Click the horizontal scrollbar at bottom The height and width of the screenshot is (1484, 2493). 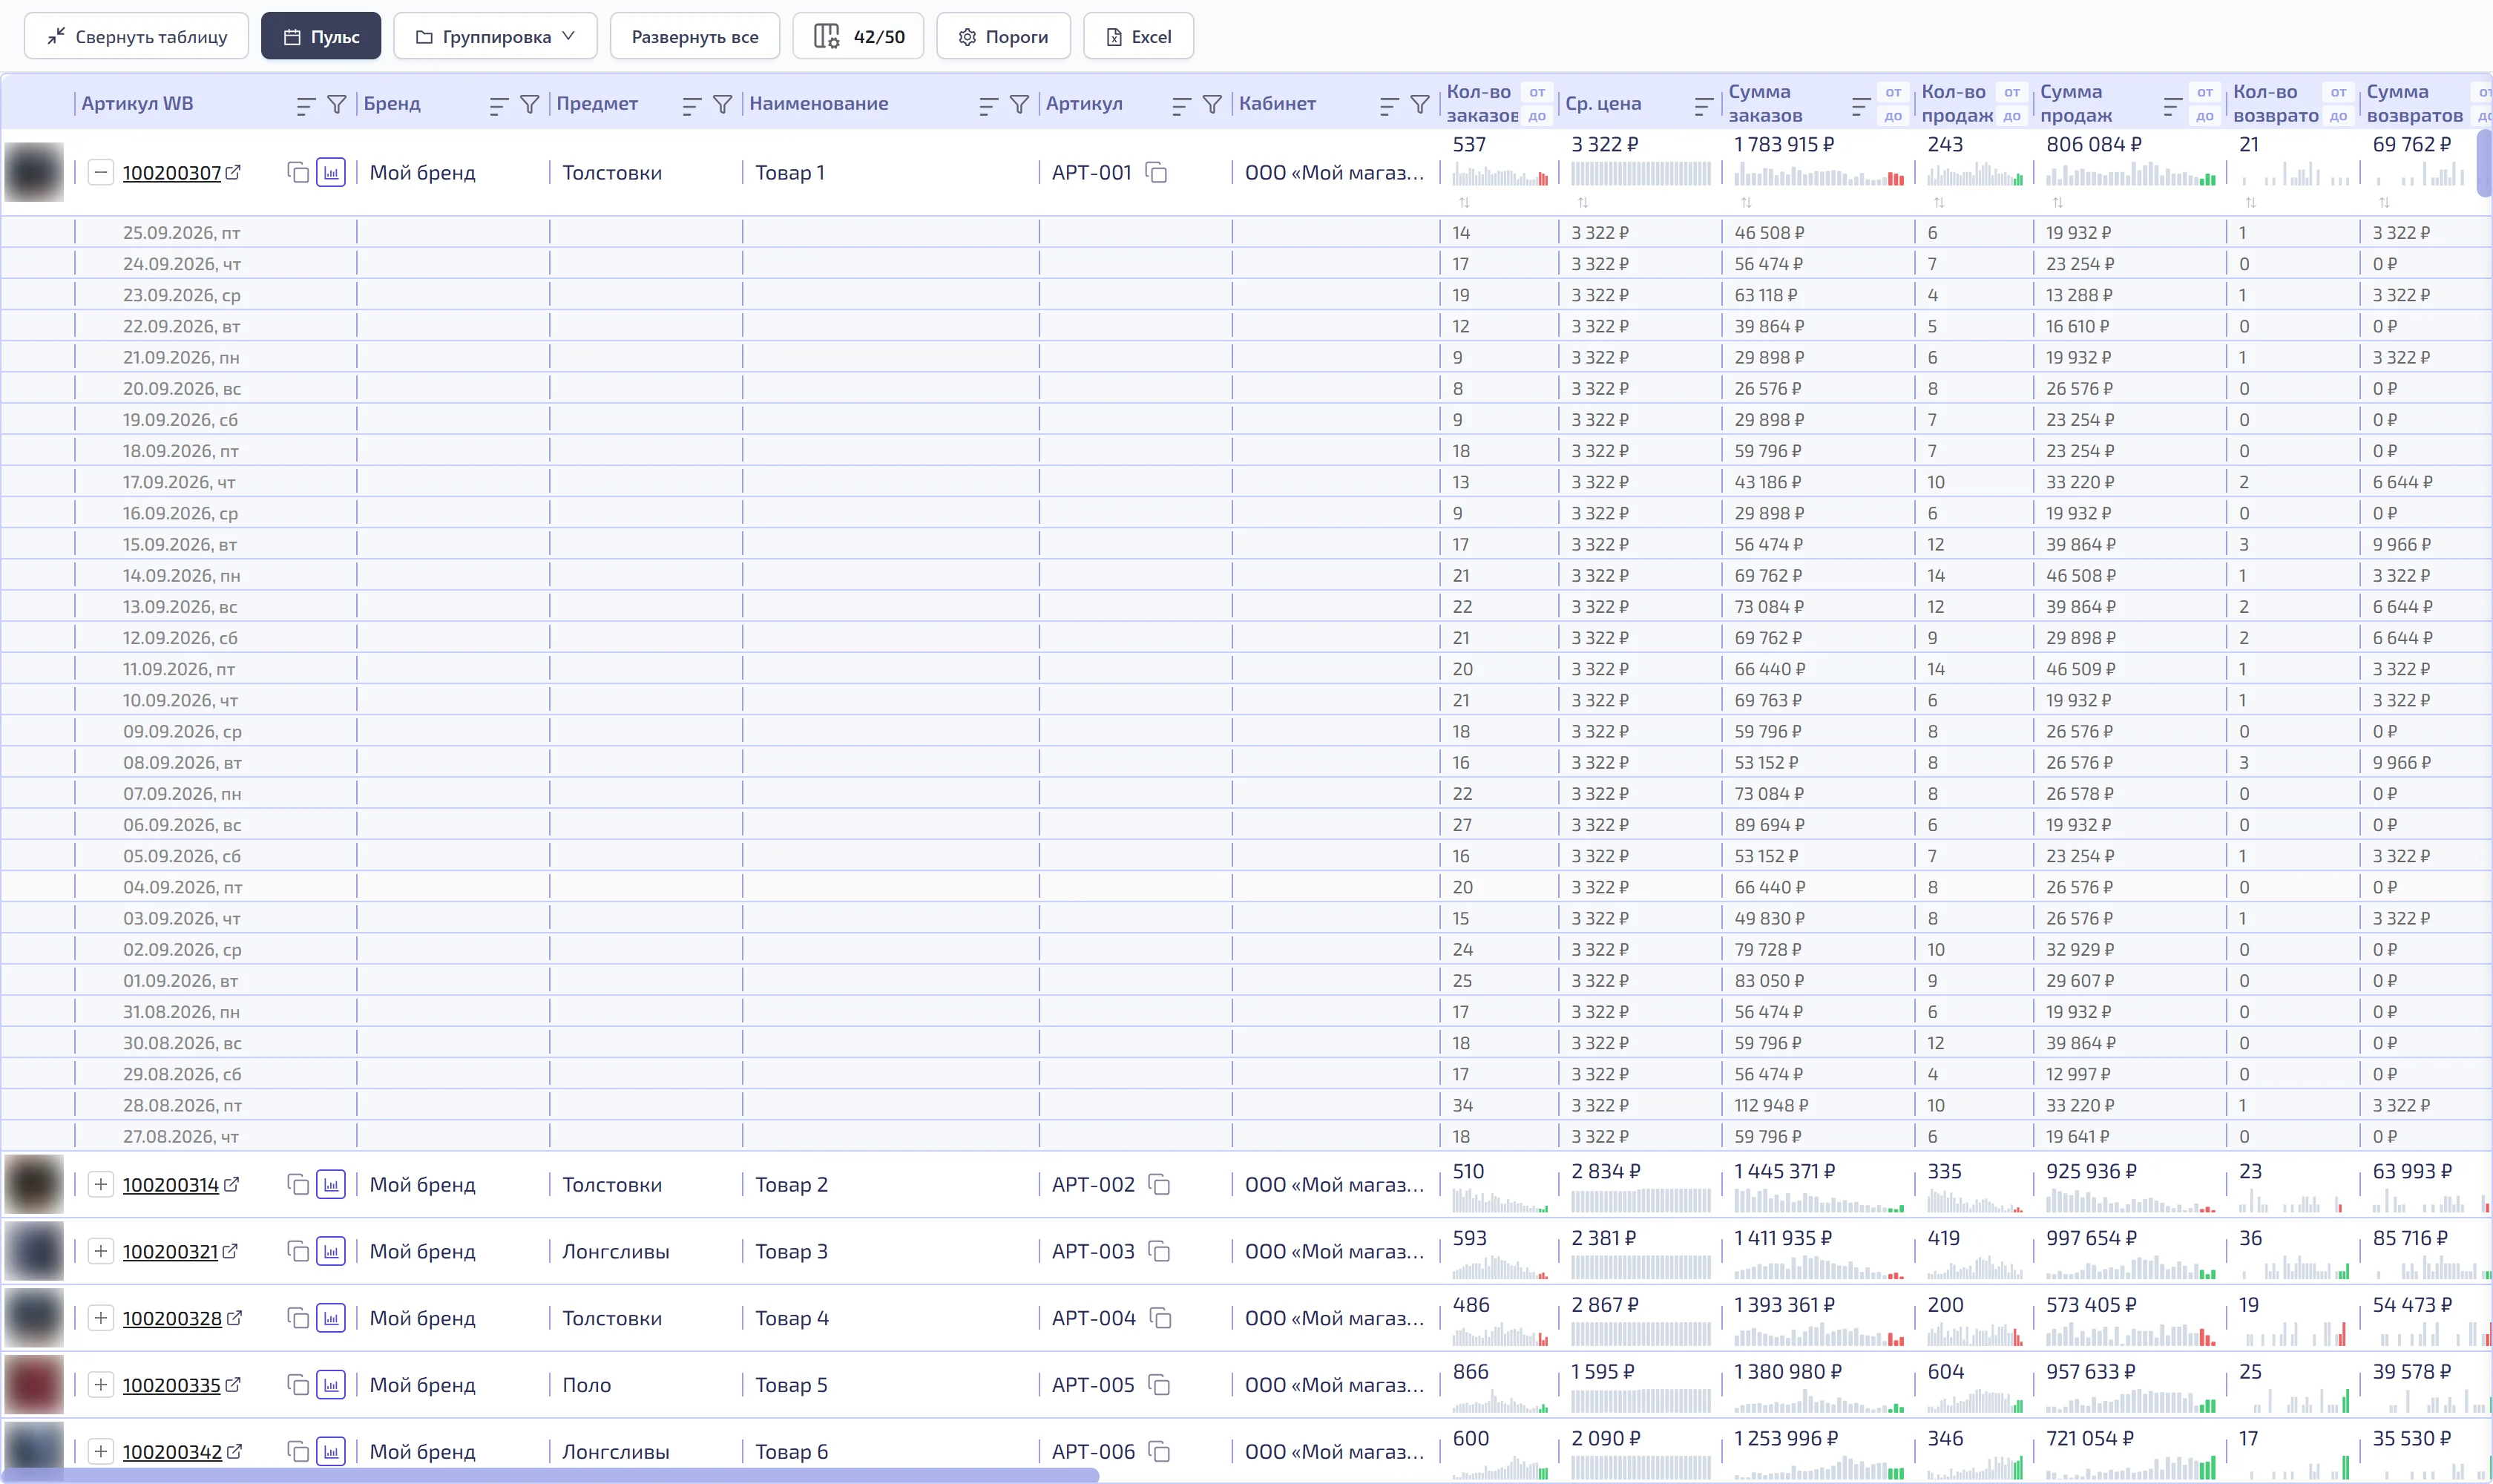pyautogui.click(x=550, y=1475)
